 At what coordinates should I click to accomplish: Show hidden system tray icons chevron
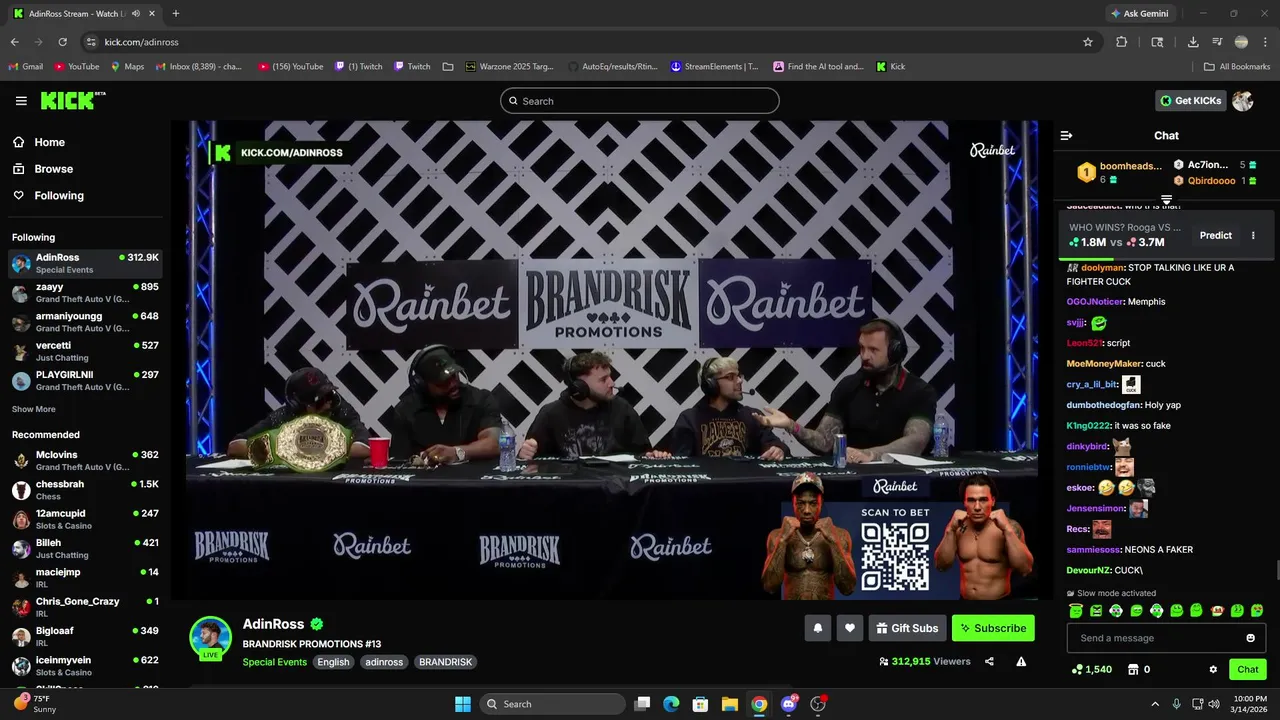tap(1155, 704)
